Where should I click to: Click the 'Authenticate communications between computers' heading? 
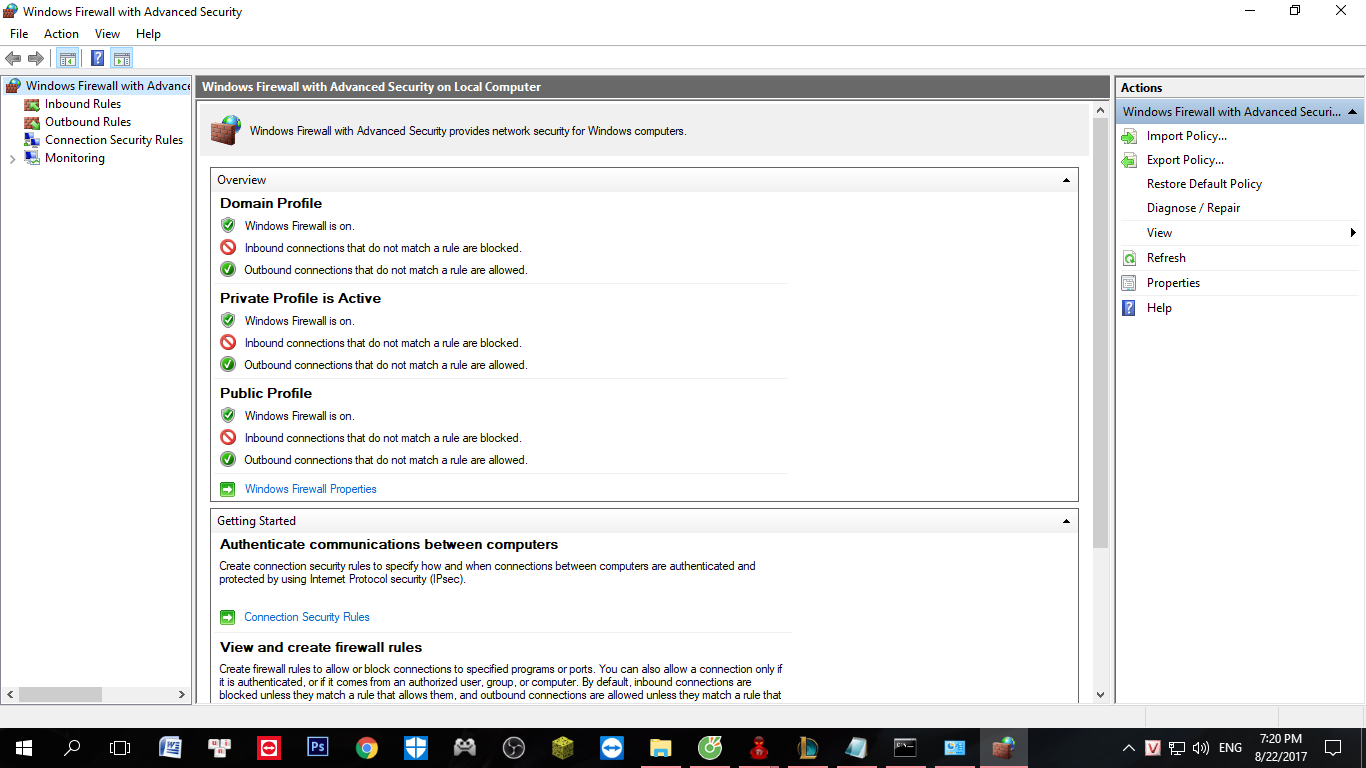click(389, 545)
